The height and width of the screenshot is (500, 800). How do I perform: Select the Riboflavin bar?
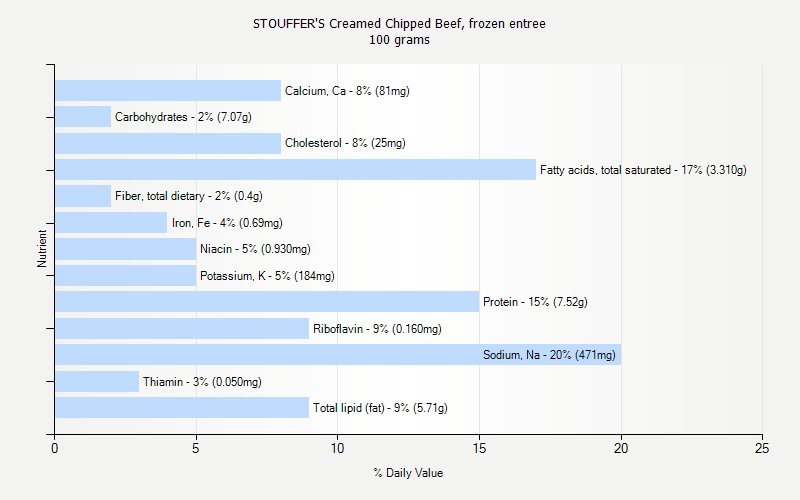tap(182, 328)
